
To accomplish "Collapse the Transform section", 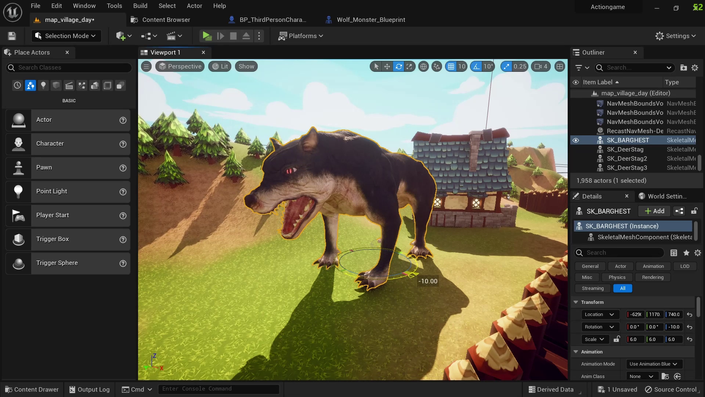I will 576,302.
